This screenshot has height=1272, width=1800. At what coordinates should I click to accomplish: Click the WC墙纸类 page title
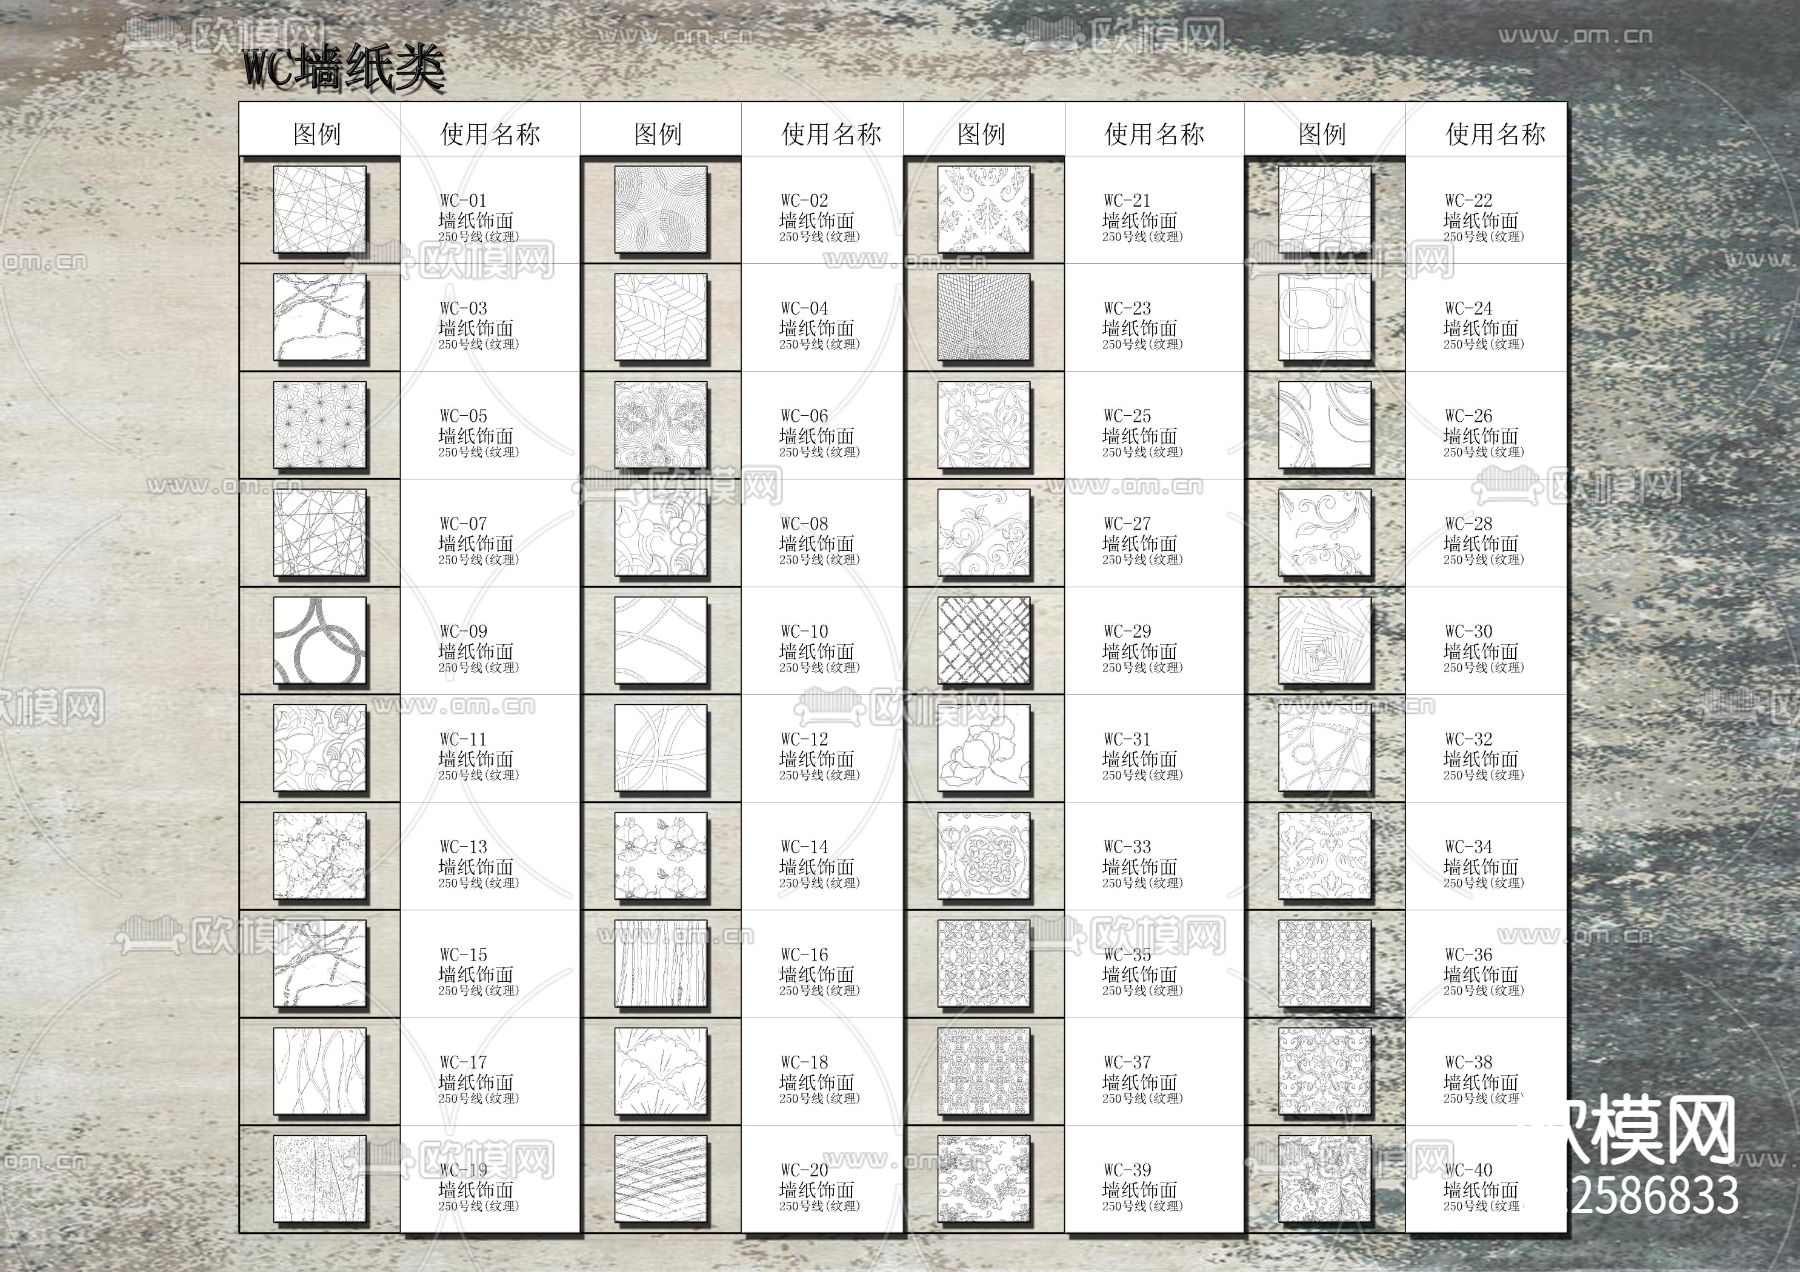340,68
